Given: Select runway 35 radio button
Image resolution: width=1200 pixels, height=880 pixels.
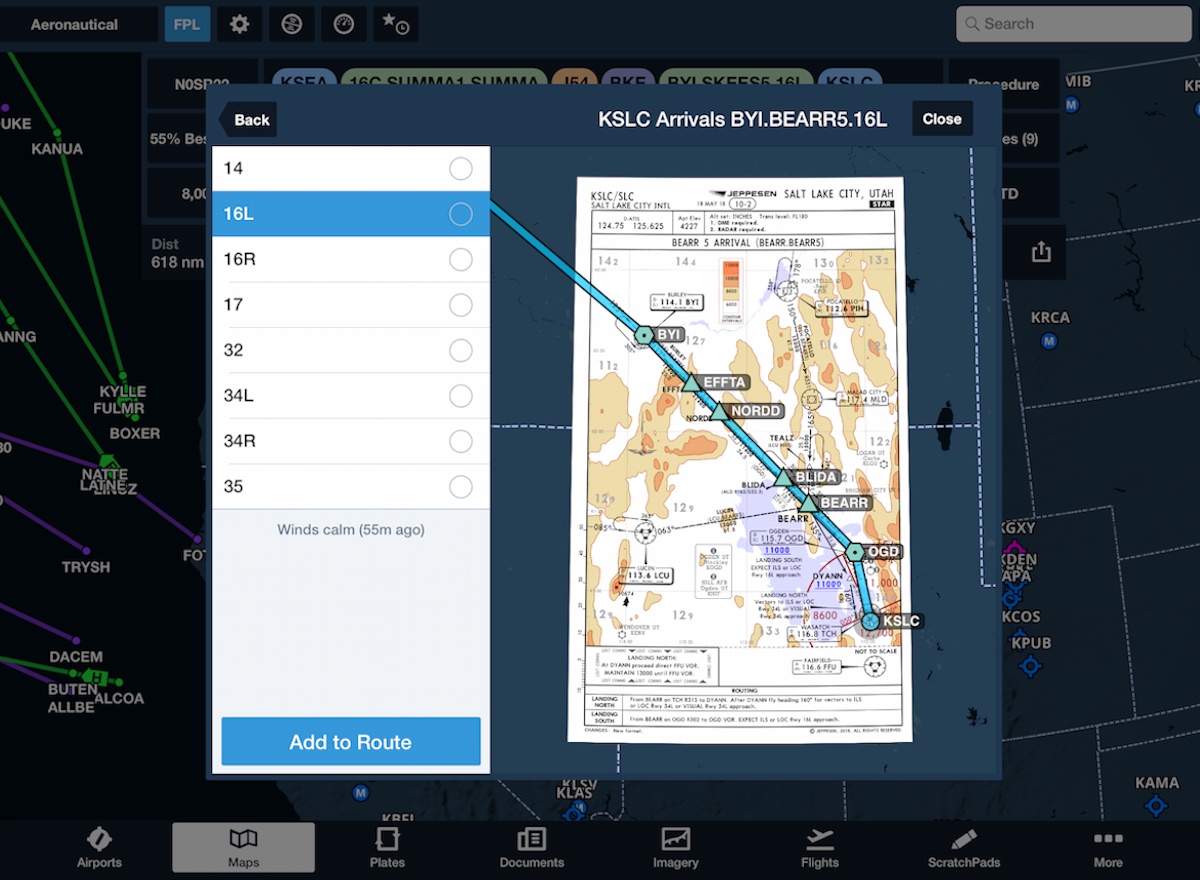Looking at the screenshot, I should coord(461,487).
